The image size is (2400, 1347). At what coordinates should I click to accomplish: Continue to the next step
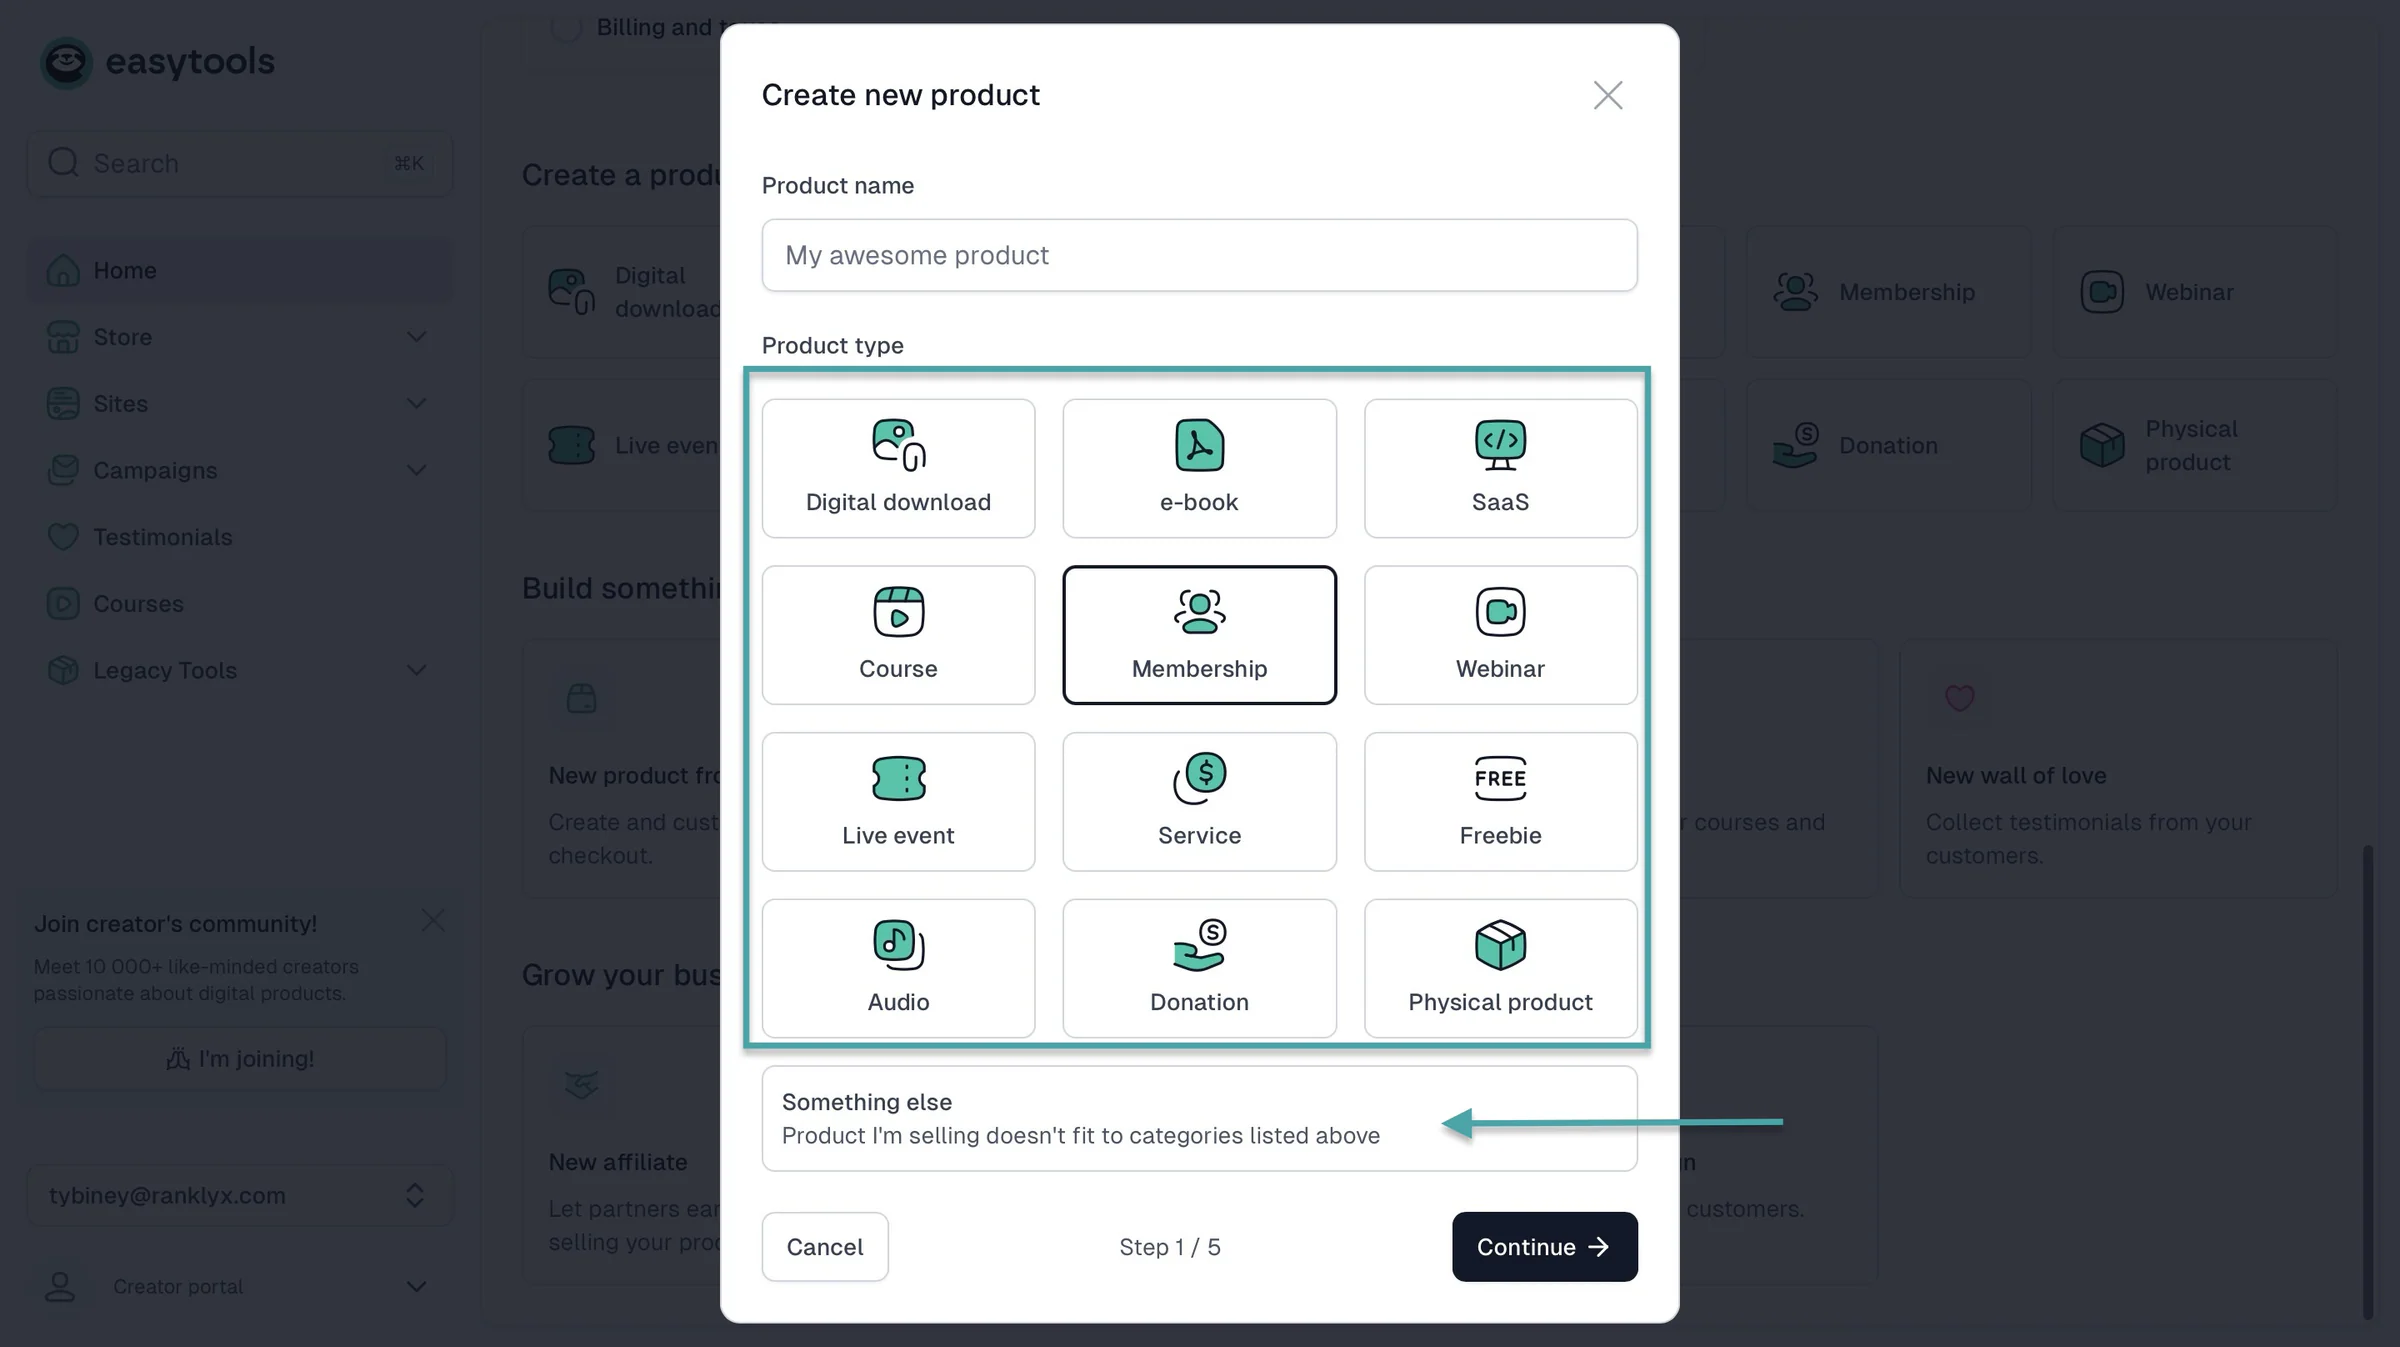click(x=1544, y=1246)
